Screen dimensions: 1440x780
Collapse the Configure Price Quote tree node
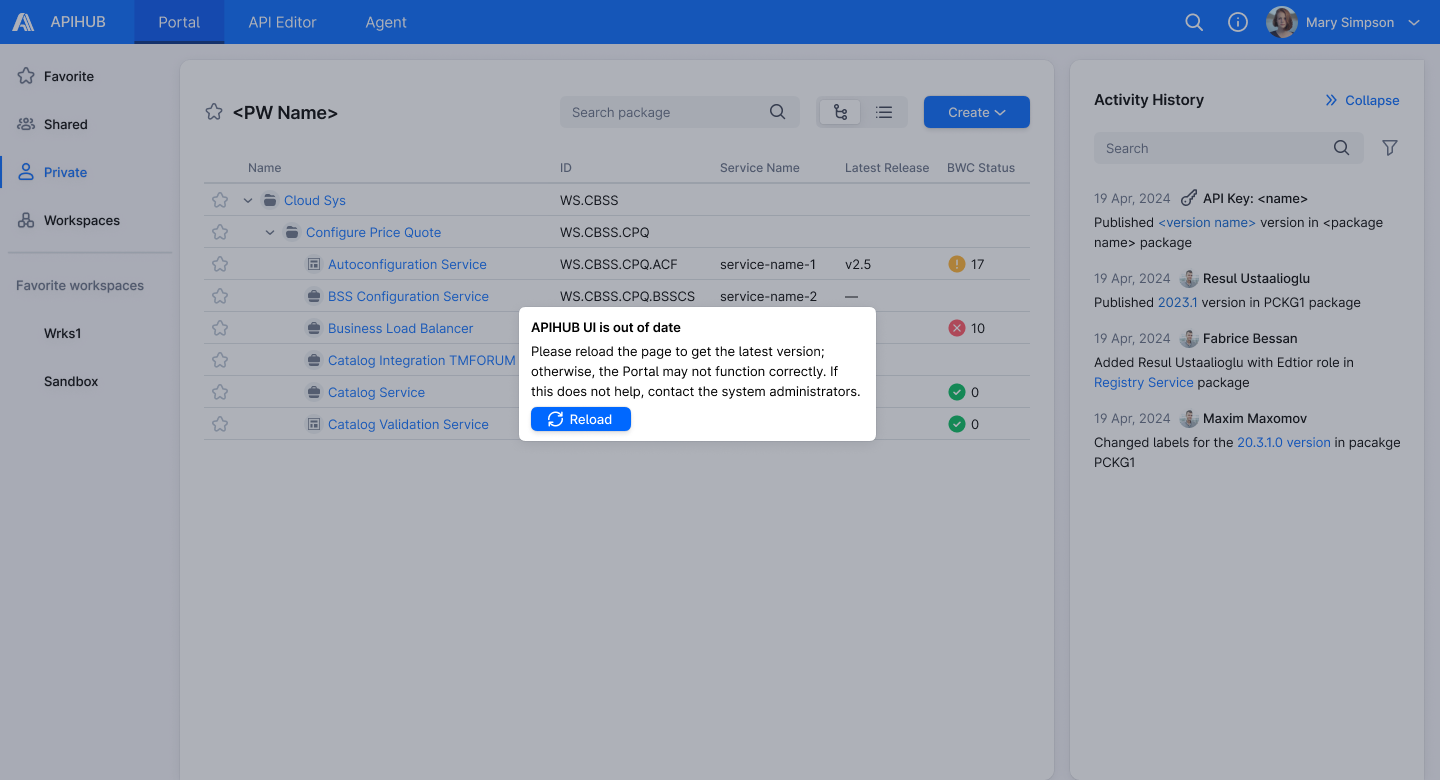(x=270, y=232)
